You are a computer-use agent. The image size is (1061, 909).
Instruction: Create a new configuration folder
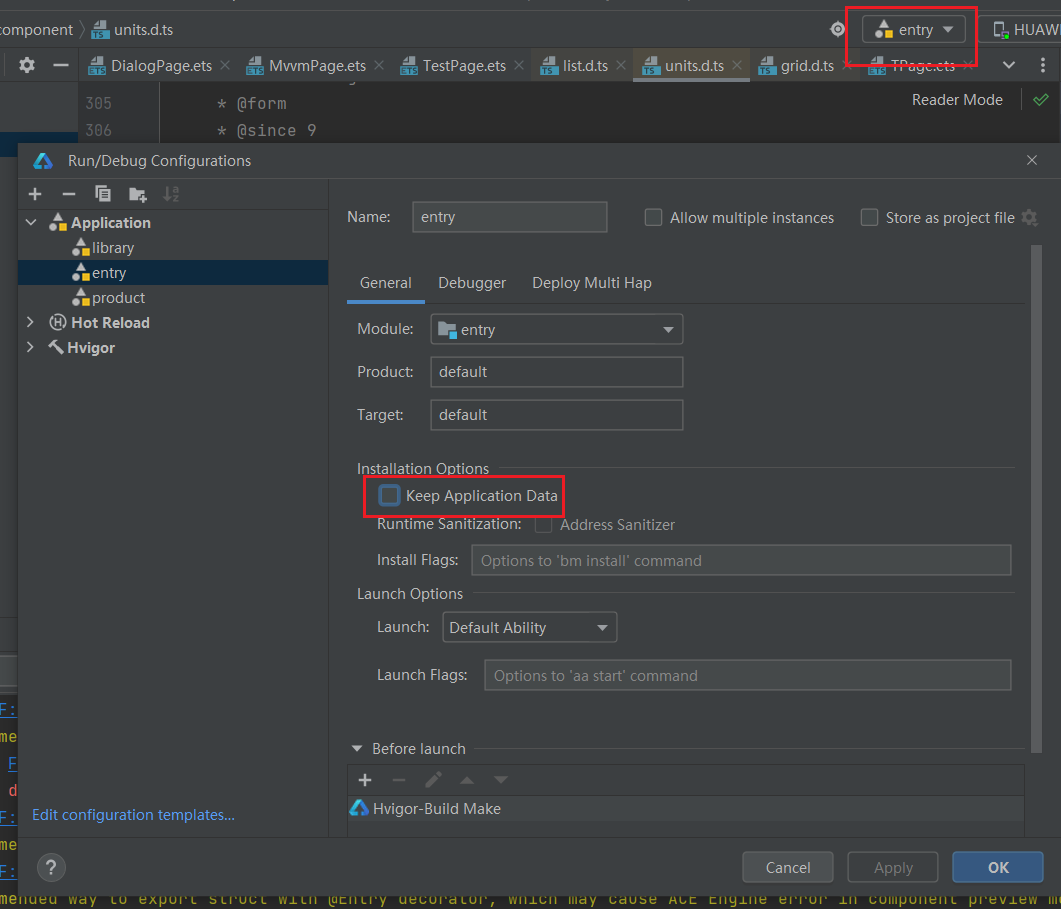(137, 195)
